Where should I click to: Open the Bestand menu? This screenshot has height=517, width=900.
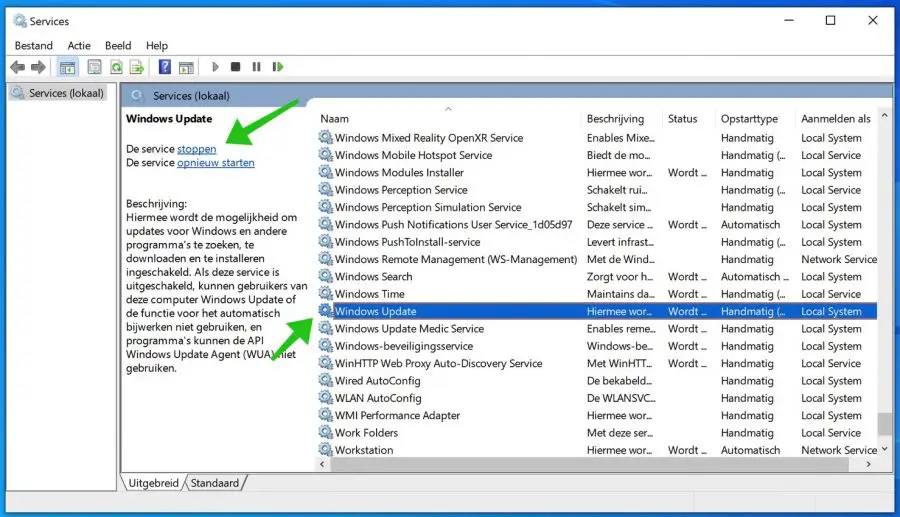pyautogui.click(x=33, y=45)
